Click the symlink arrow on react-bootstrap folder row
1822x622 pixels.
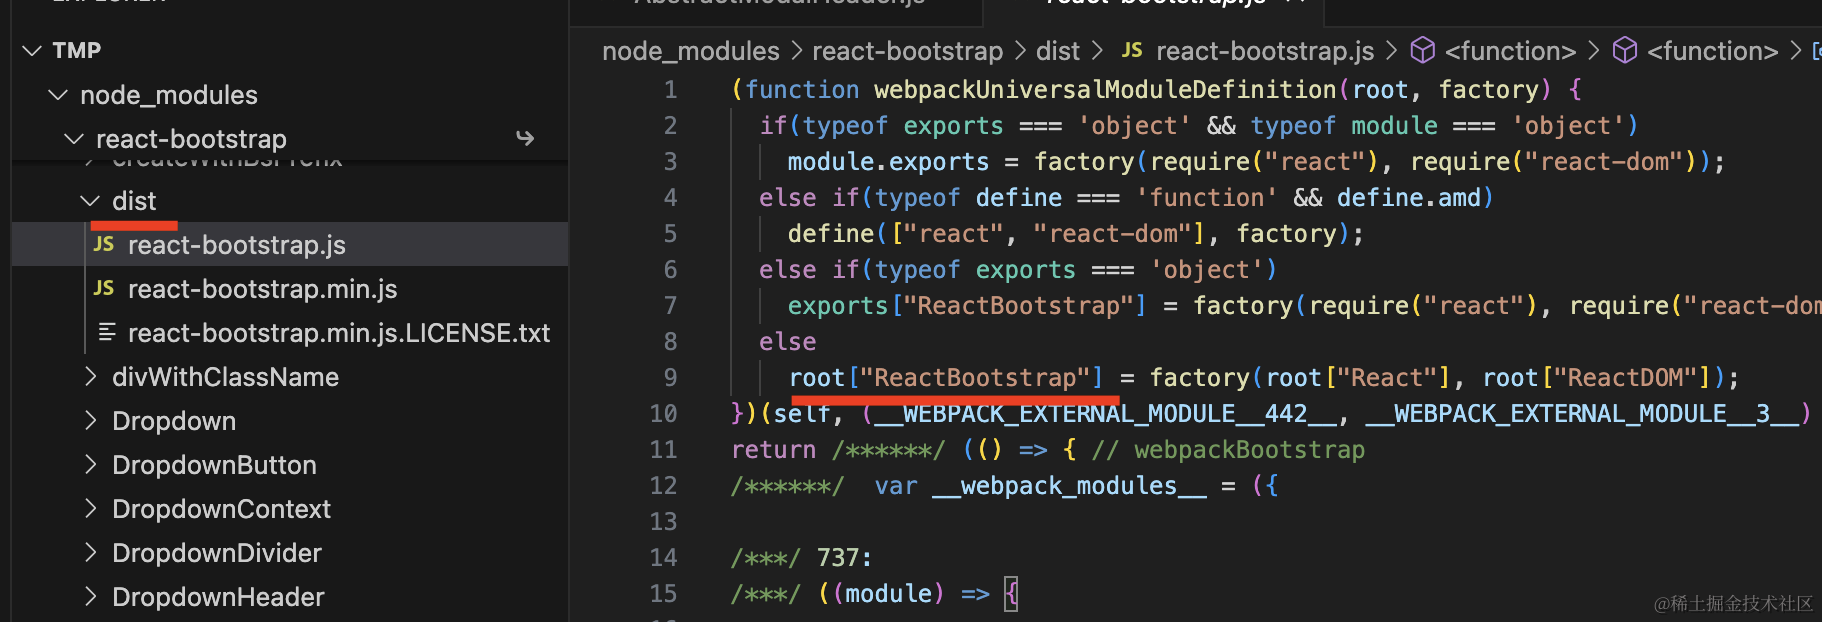525,138
